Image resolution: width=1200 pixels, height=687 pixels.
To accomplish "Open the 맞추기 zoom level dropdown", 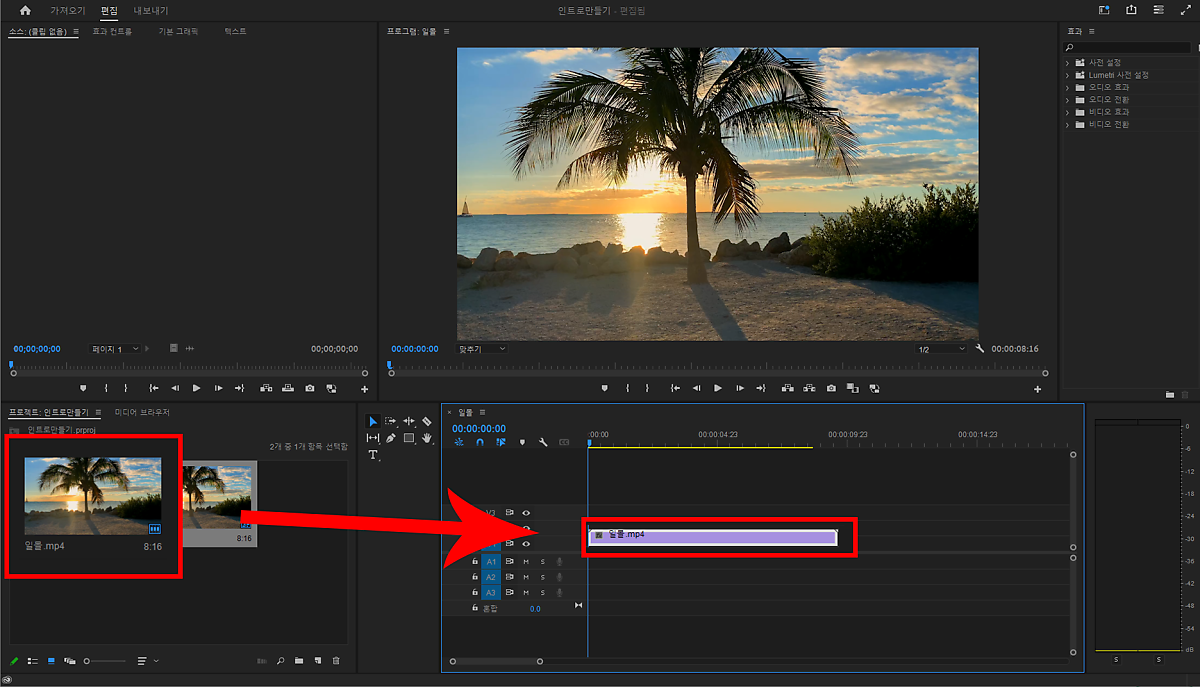I will [482, 349].
